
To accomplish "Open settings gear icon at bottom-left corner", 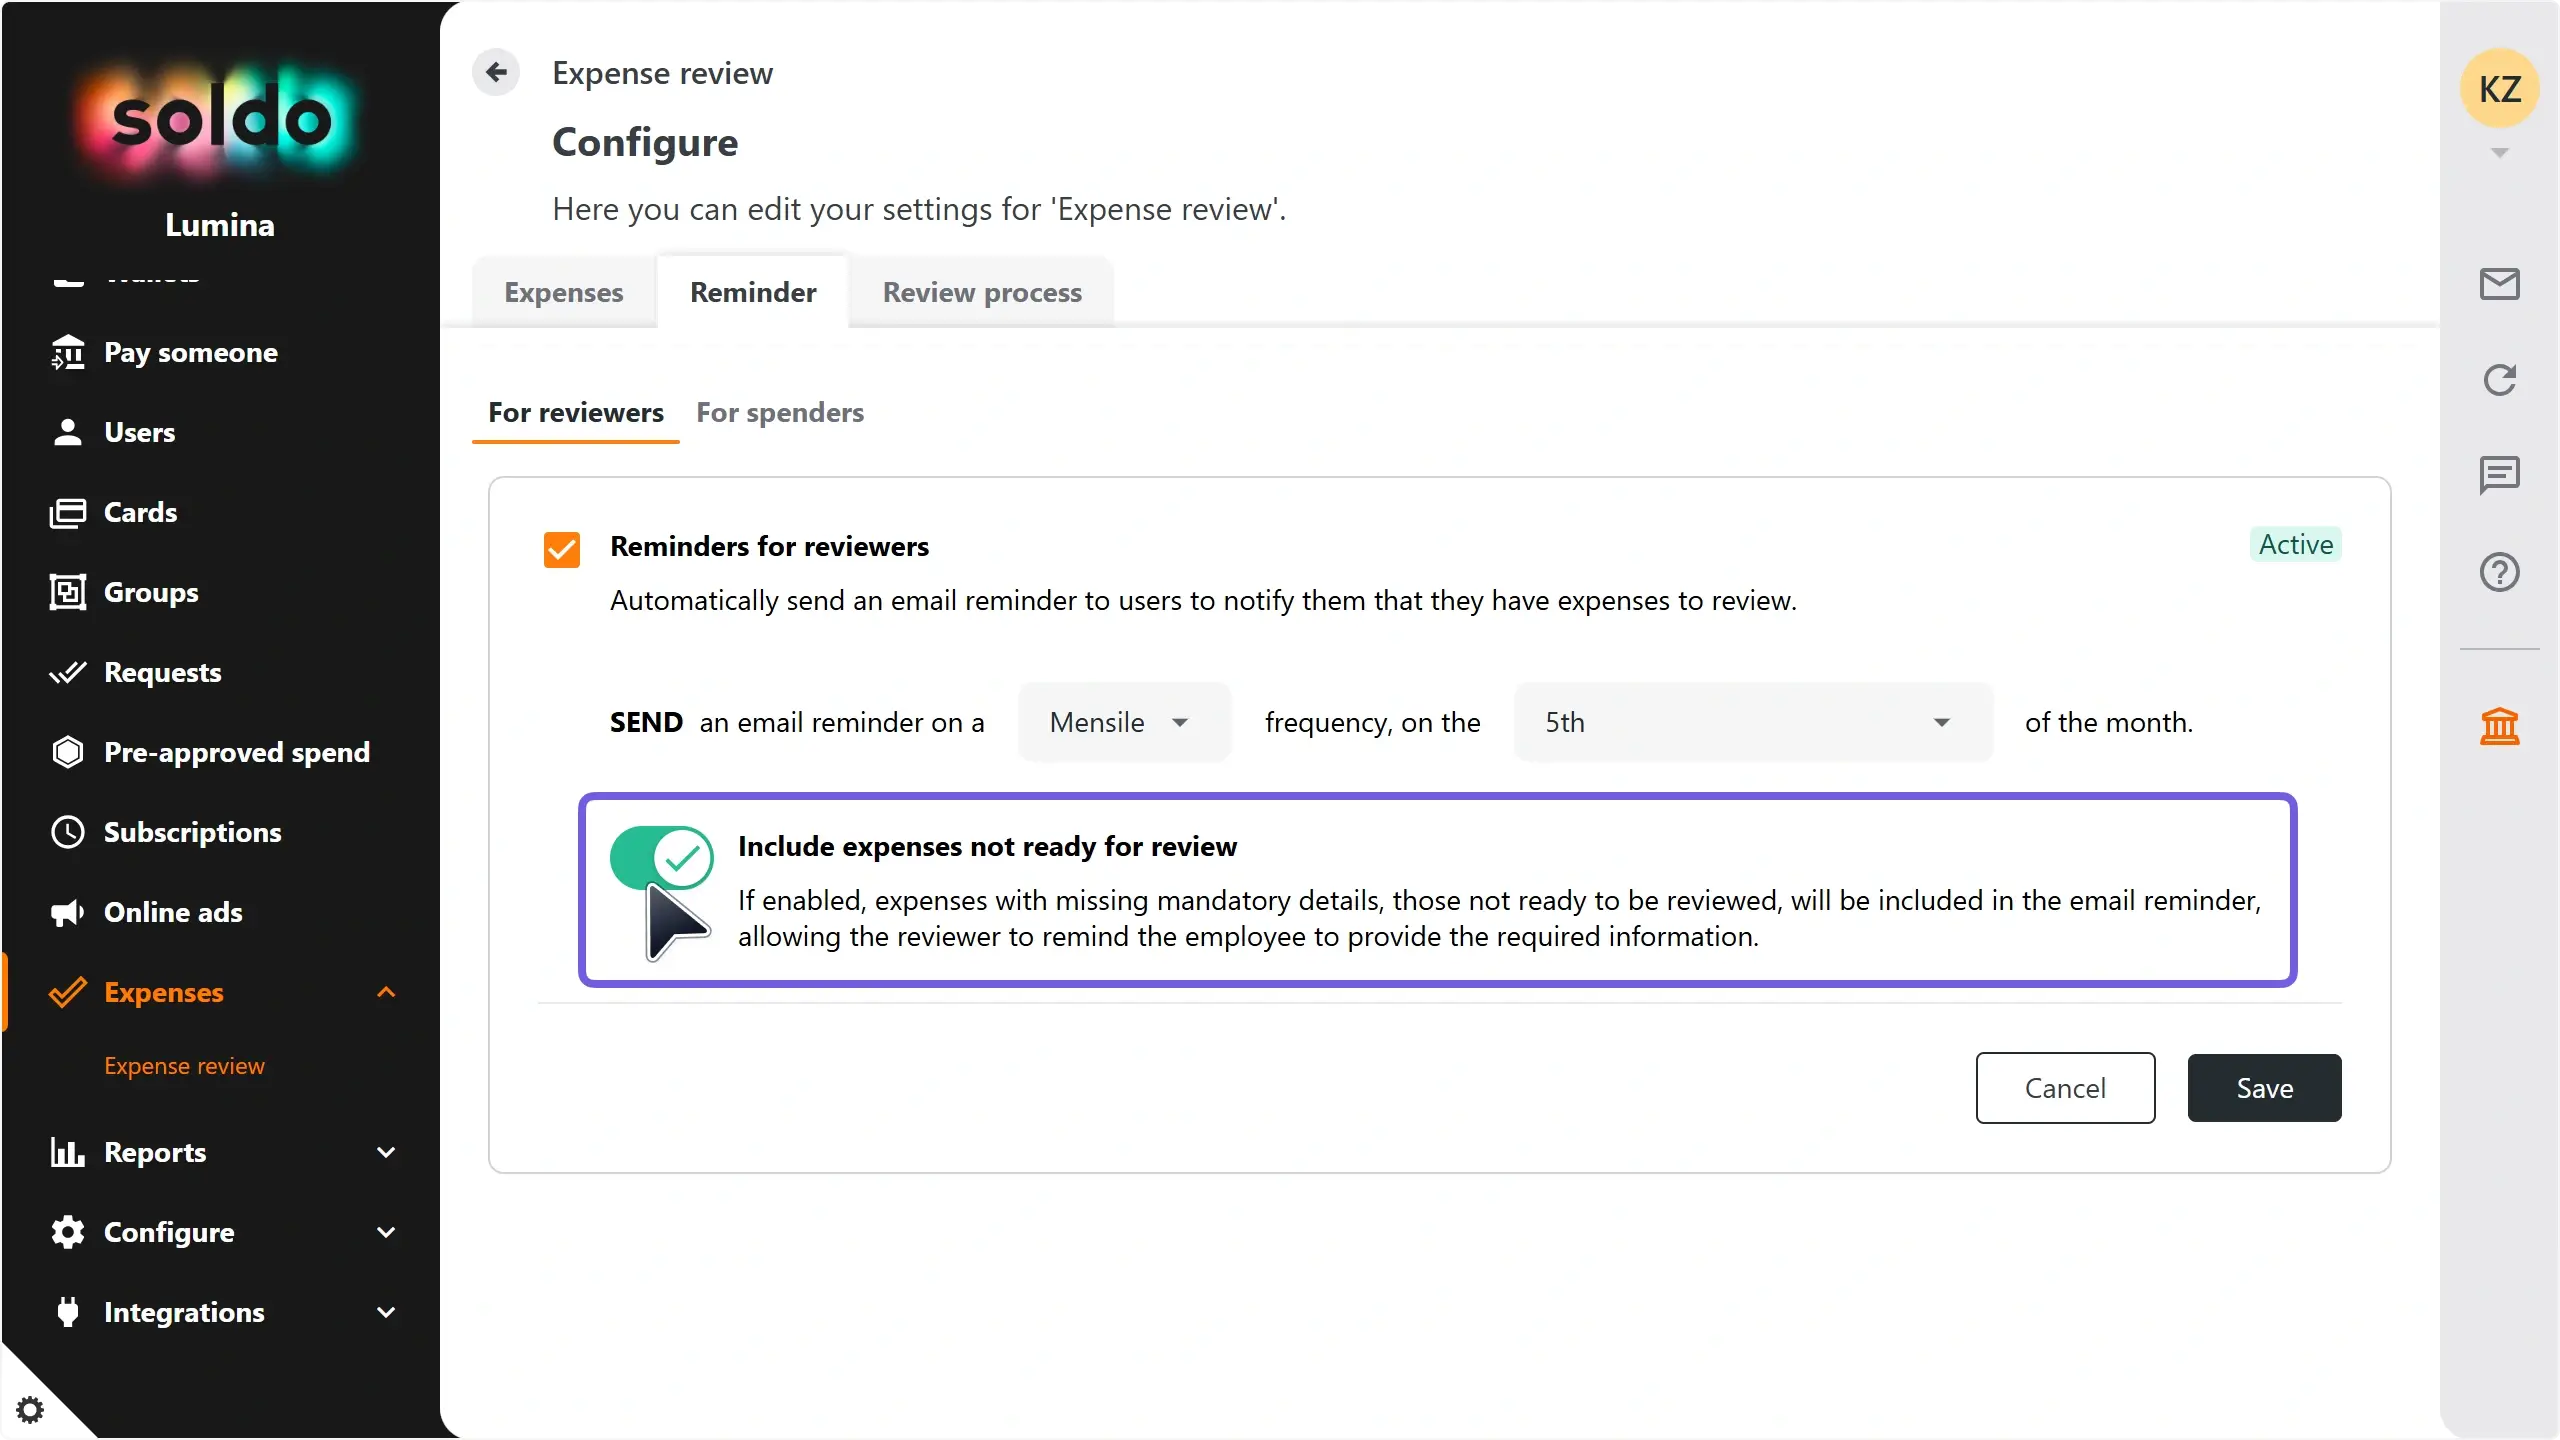I will pyautogui.click(x=30, y=1410).
